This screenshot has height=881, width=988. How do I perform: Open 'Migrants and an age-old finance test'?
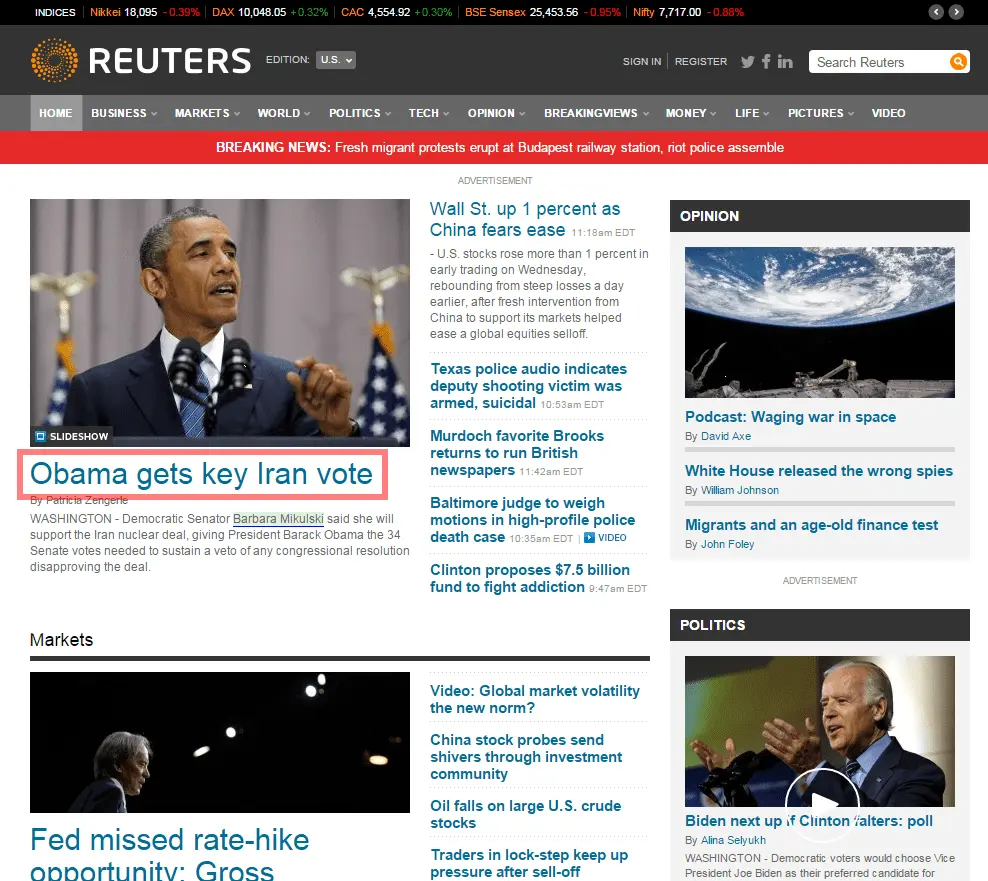click(811, 525)
